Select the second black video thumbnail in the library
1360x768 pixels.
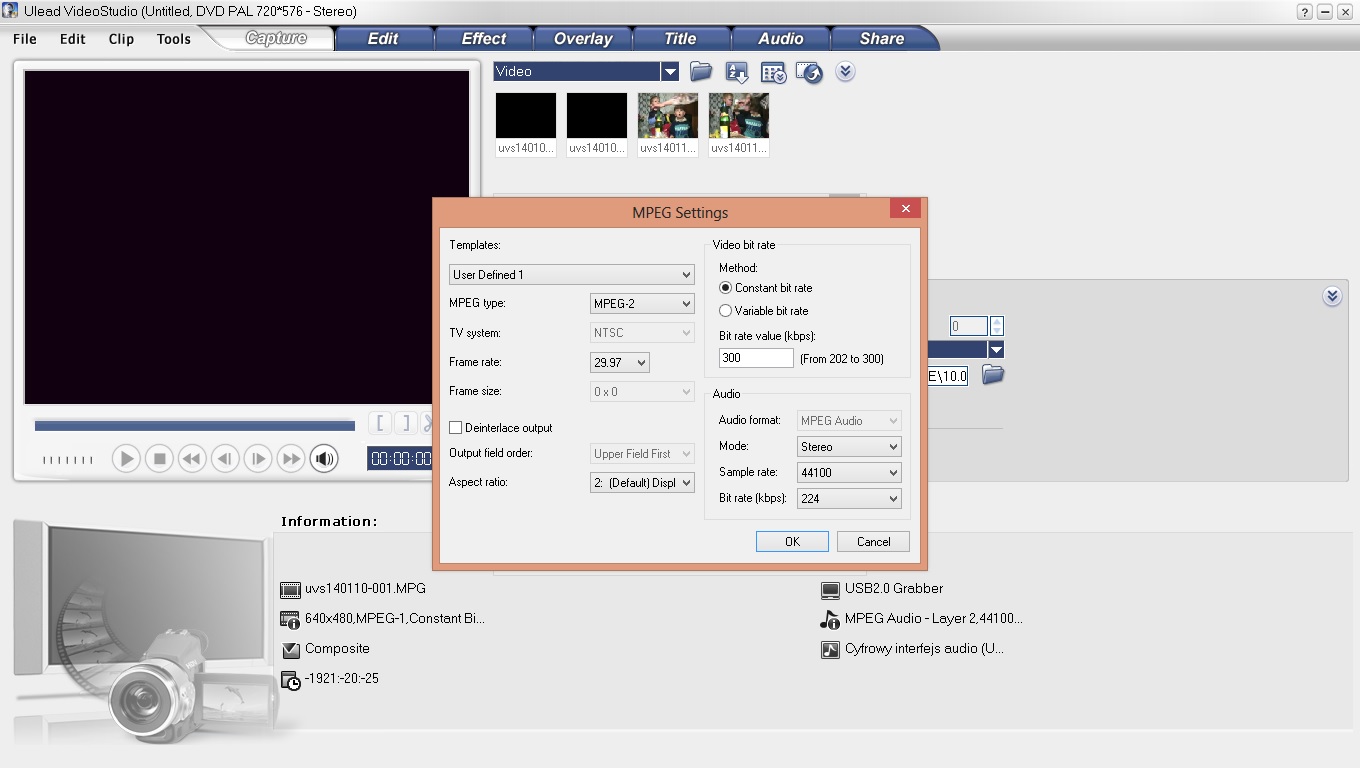(x=597, y=115)
